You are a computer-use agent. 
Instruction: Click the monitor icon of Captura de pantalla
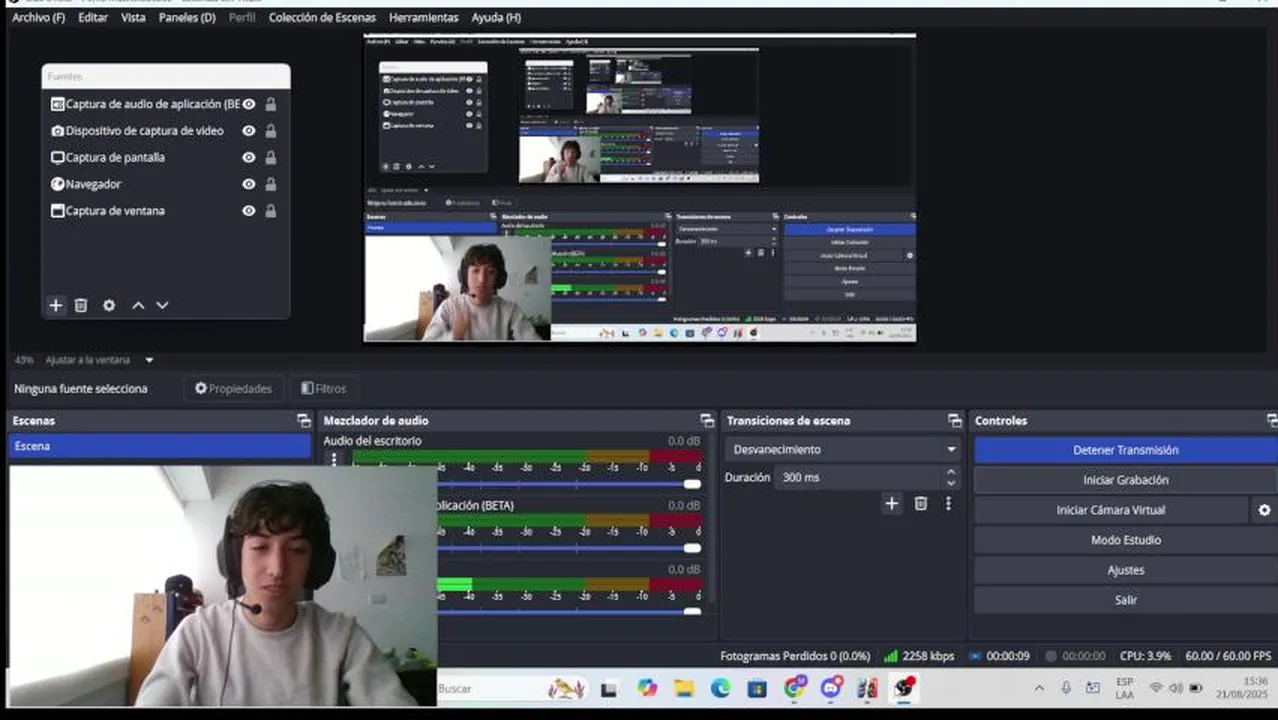coord(57,157)
